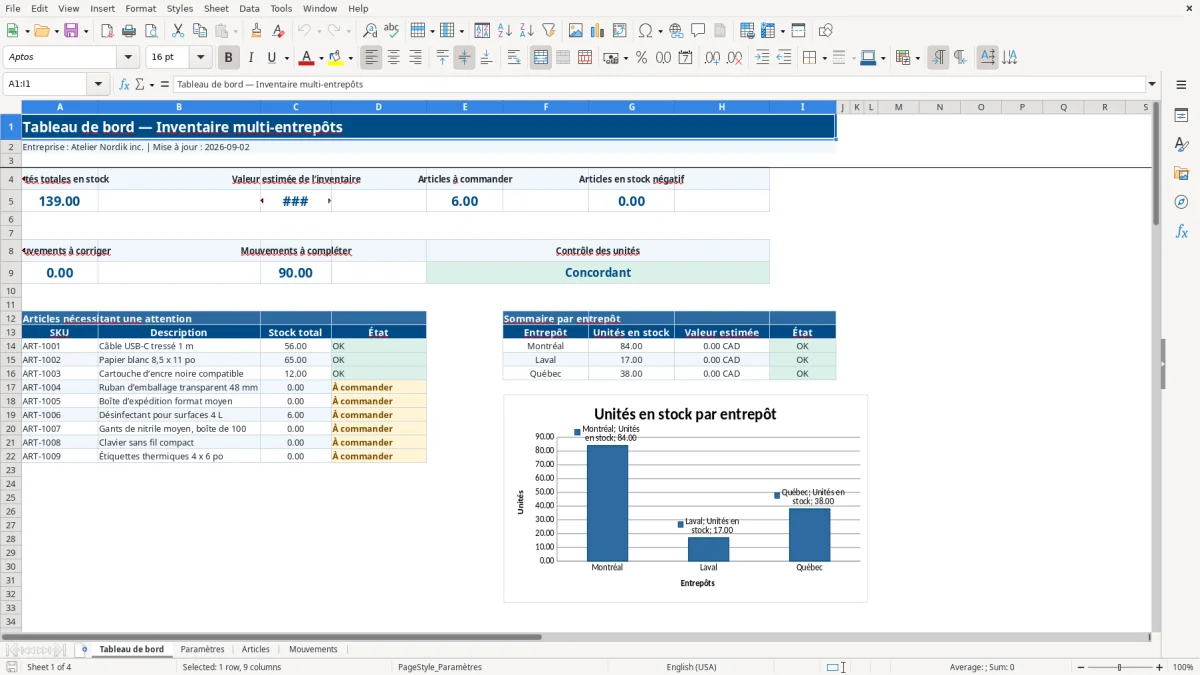The width and height of the screenshot is (1200, 675).
Task: Run spelling check
Action: coord(392,31)
